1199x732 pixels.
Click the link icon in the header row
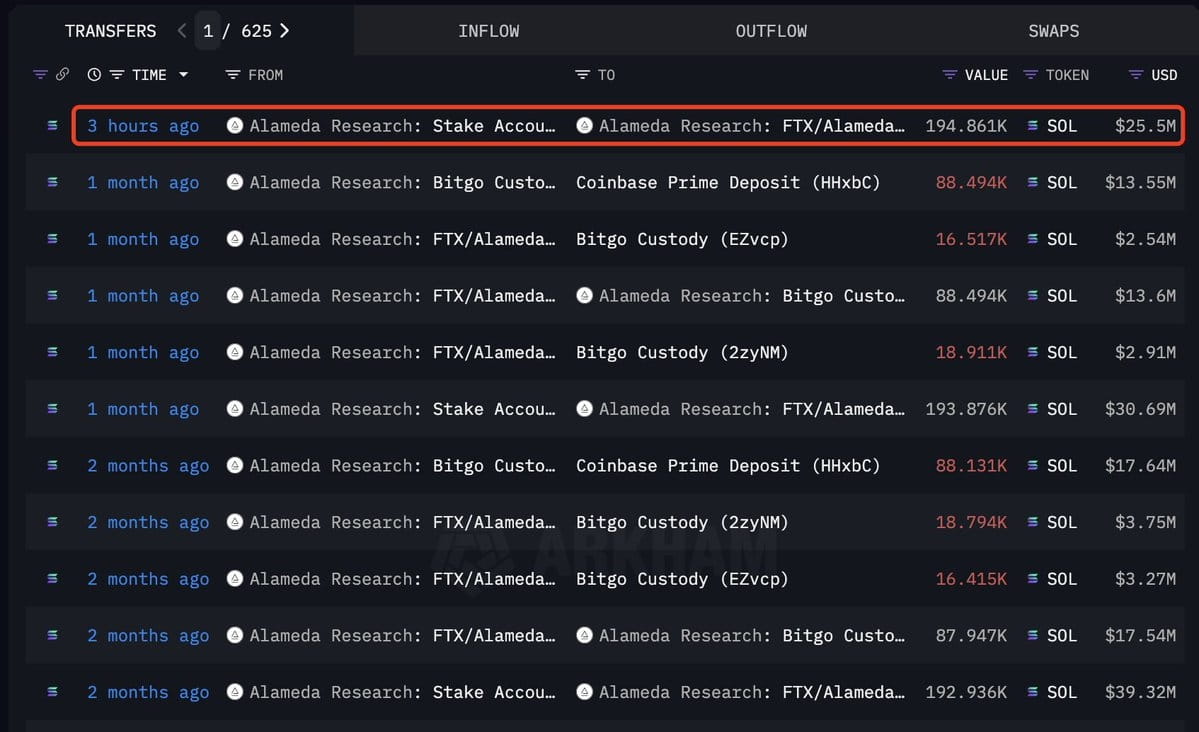62,75
